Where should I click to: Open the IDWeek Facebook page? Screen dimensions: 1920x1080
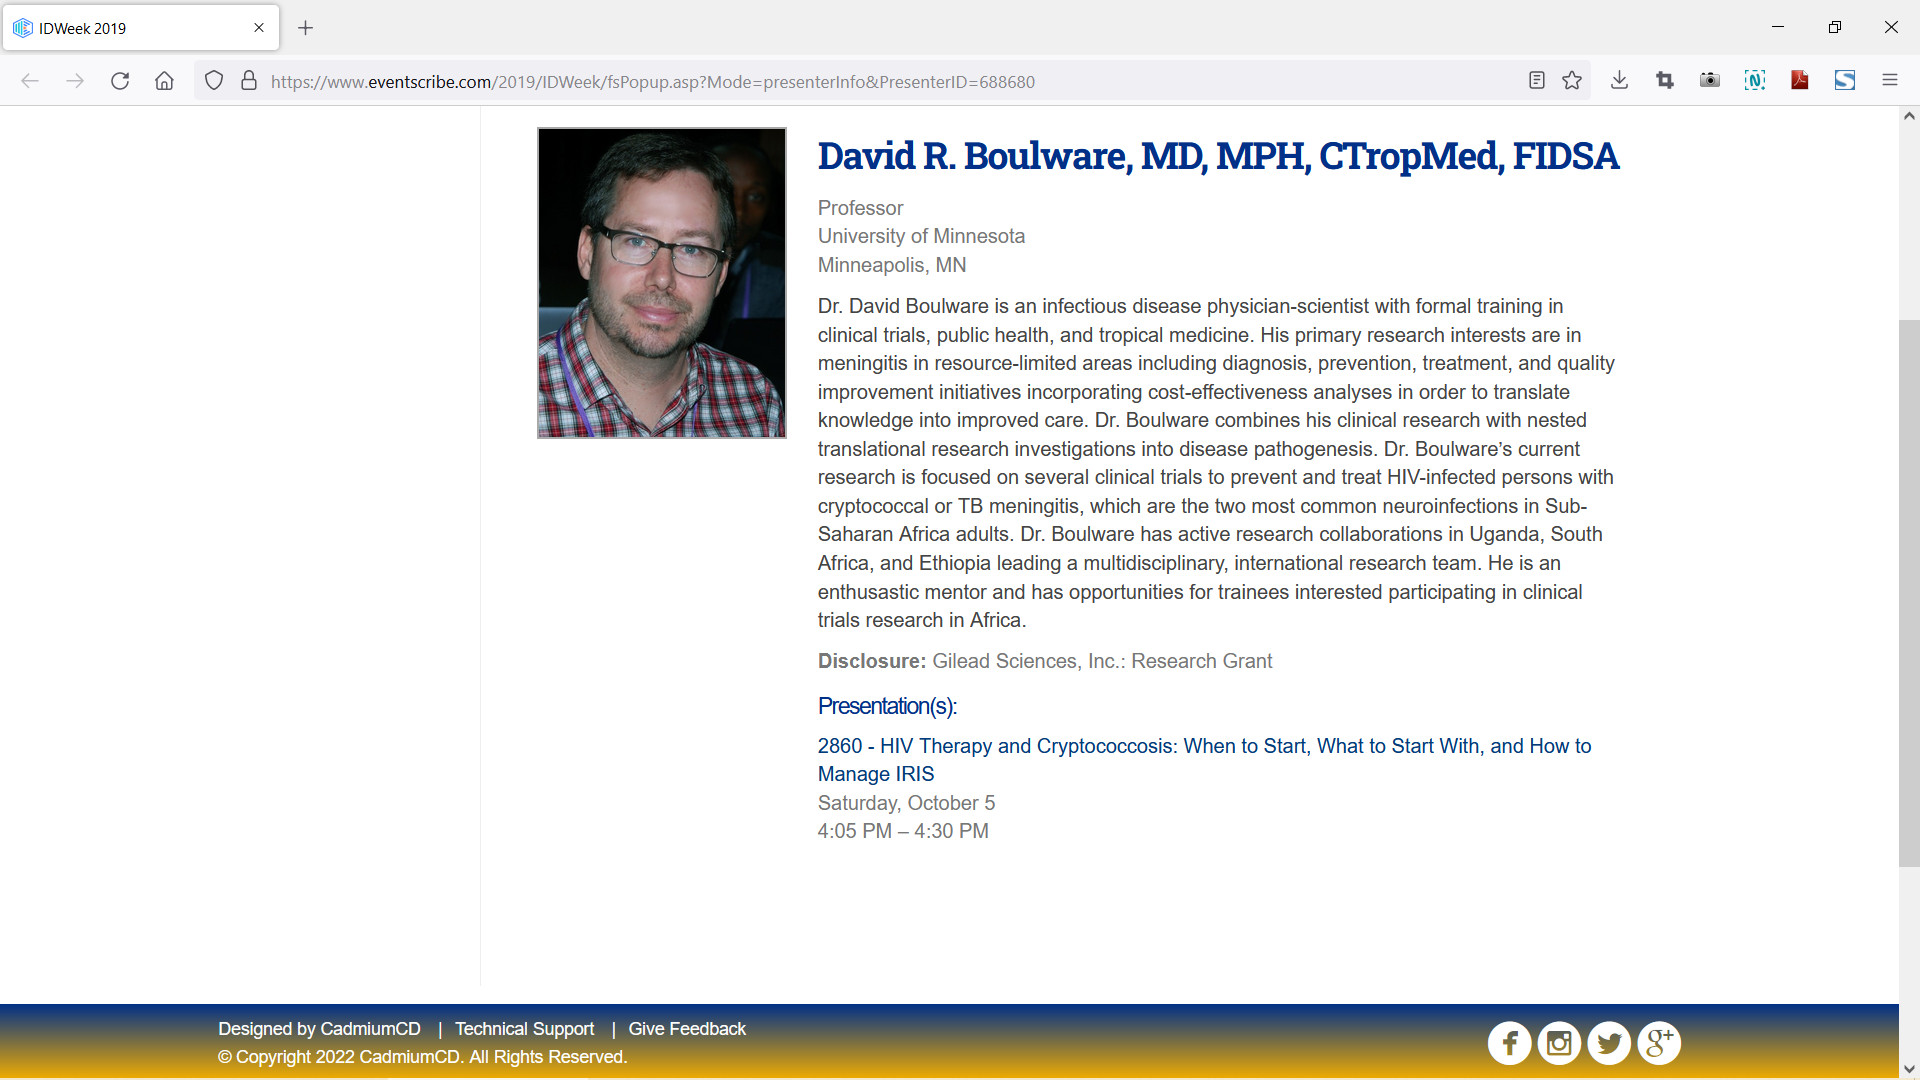[x=1510, y=1042]
